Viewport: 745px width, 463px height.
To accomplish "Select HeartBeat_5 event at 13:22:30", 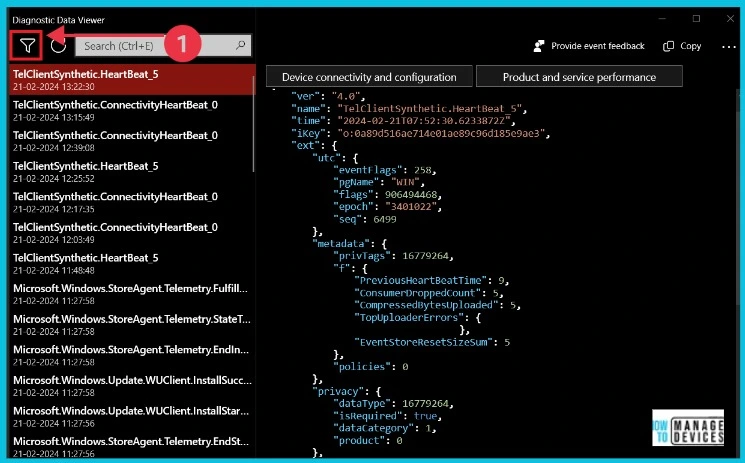I will (x=132, y=80).
